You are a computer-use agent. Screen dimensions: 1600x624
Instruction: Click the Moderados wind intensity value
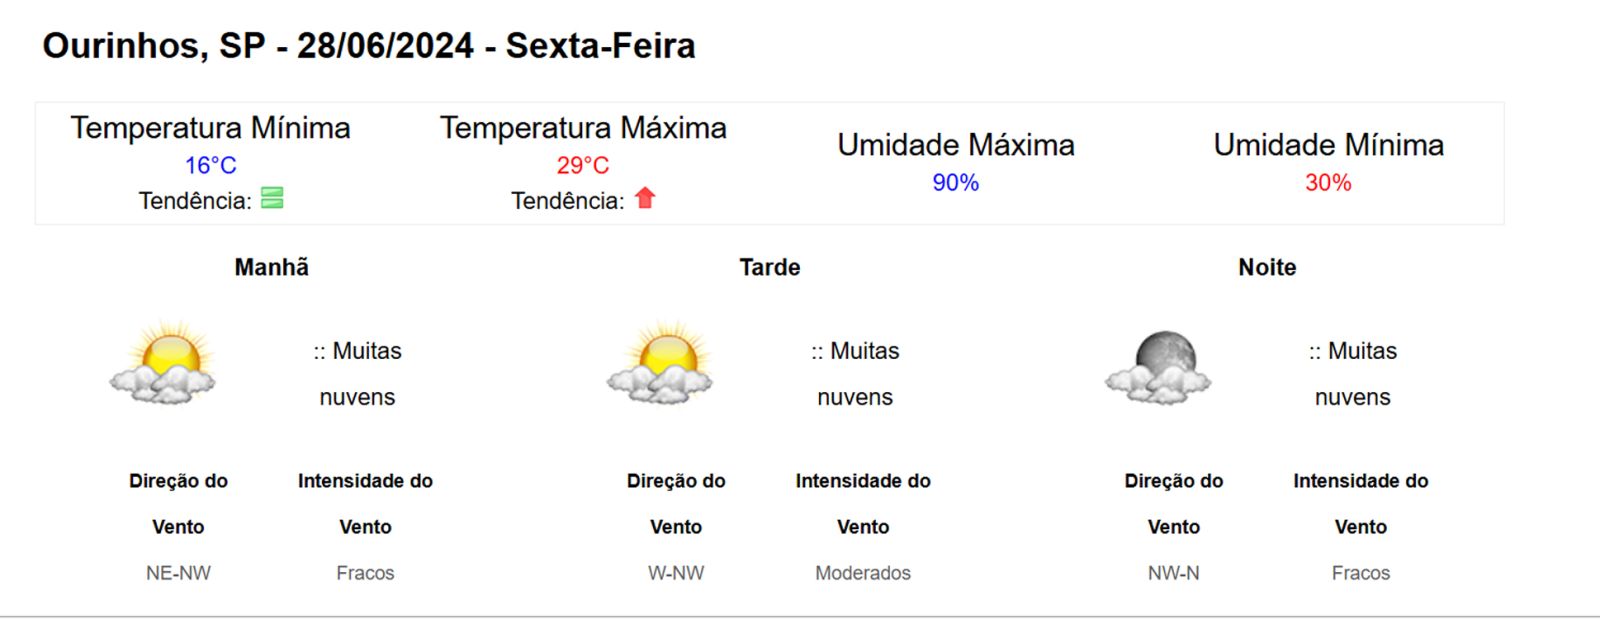click(x=863, y=573)
